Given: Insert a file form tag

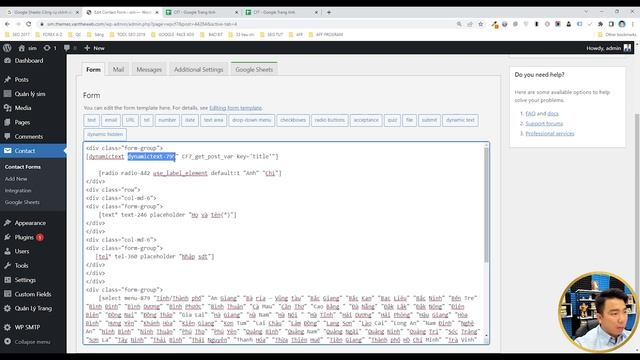Looking at the screenshot, I should (409, 120).
